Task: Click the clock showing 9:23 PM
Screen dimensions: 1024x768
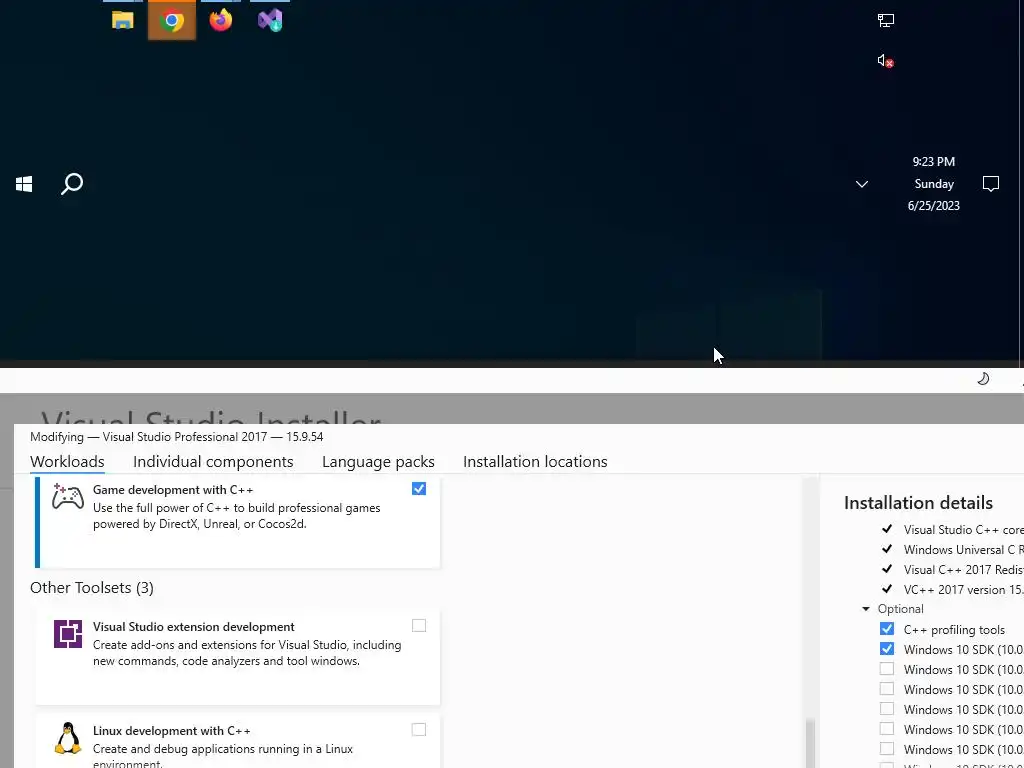Action: pyautogui.click(x=933, y=161)
